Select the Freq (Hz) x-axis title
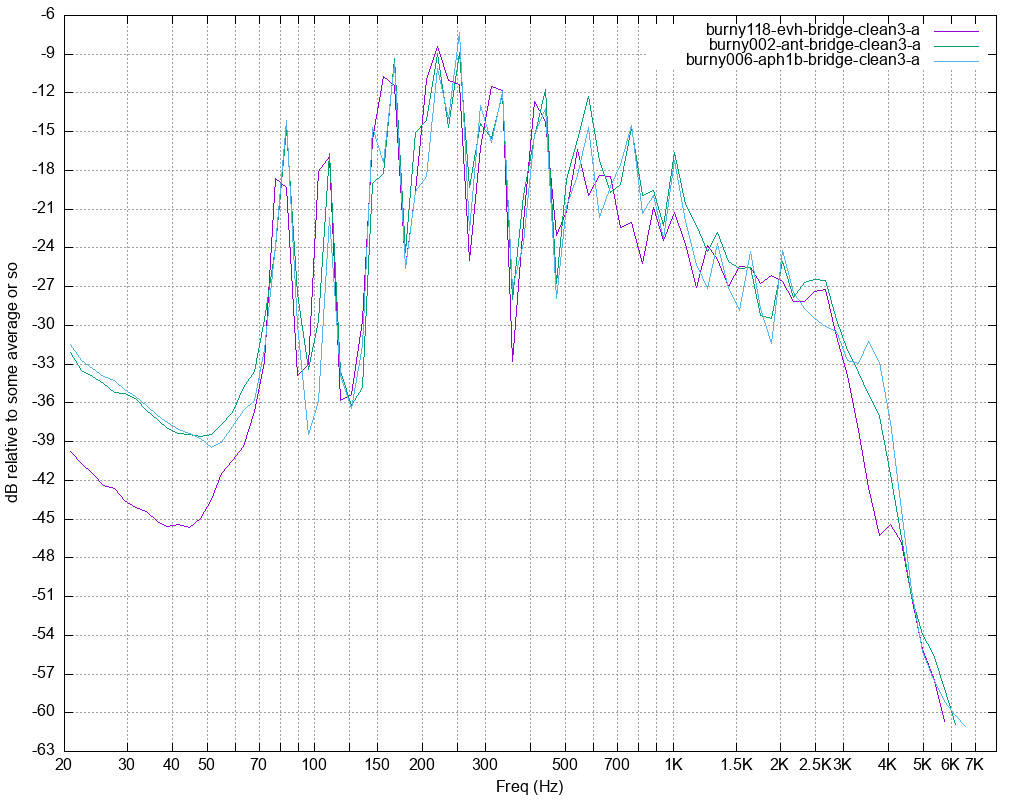This screenshot has width=1024, height=800. tap(530, 786)
